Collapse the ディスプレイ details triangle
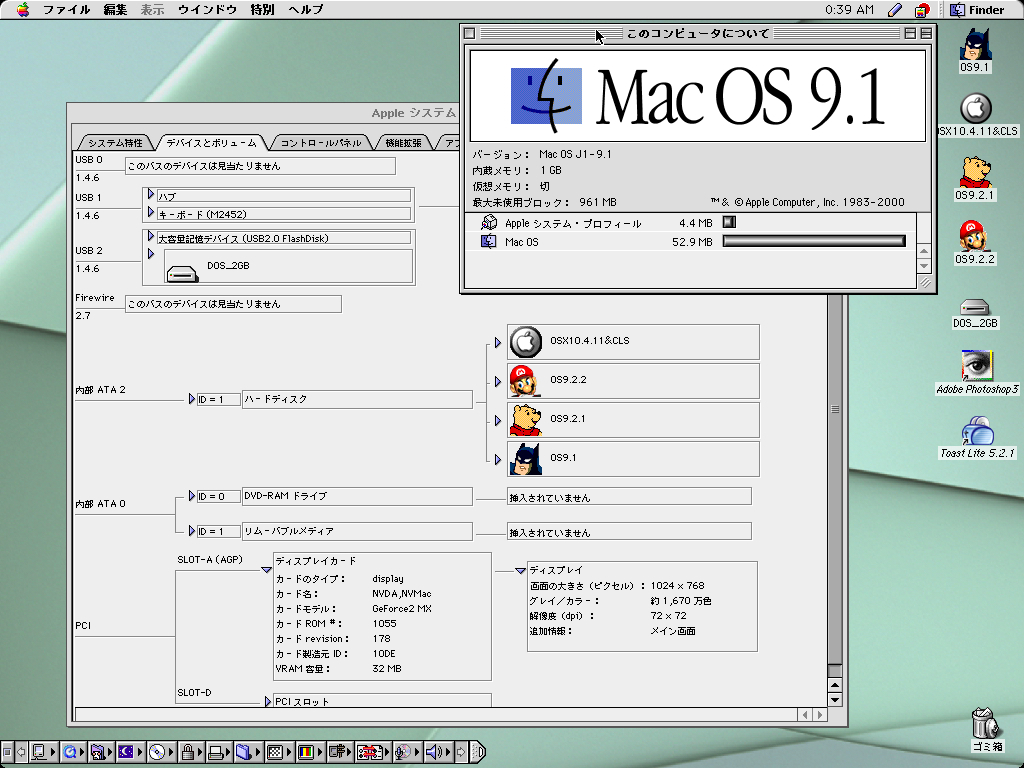Image resolution: width=1024 pixels, height=768 pixels. pos(520,570)
